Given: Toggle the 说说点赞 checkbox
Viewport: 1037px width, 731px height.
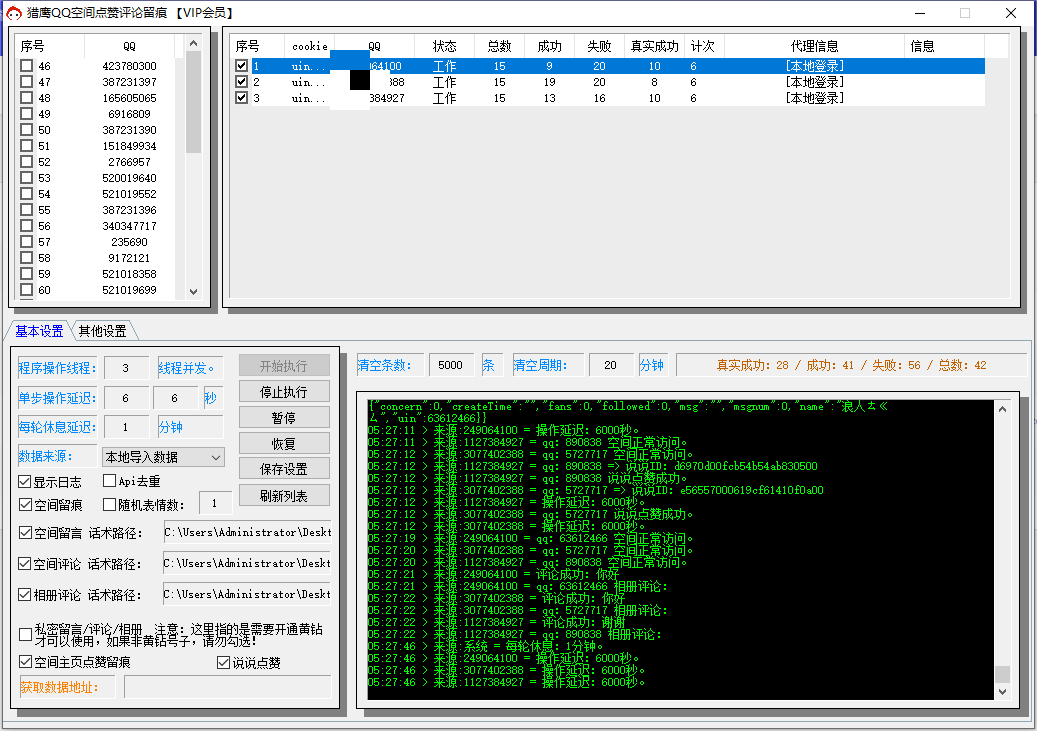Looking at the screenshot, I should tap(224, 662).
